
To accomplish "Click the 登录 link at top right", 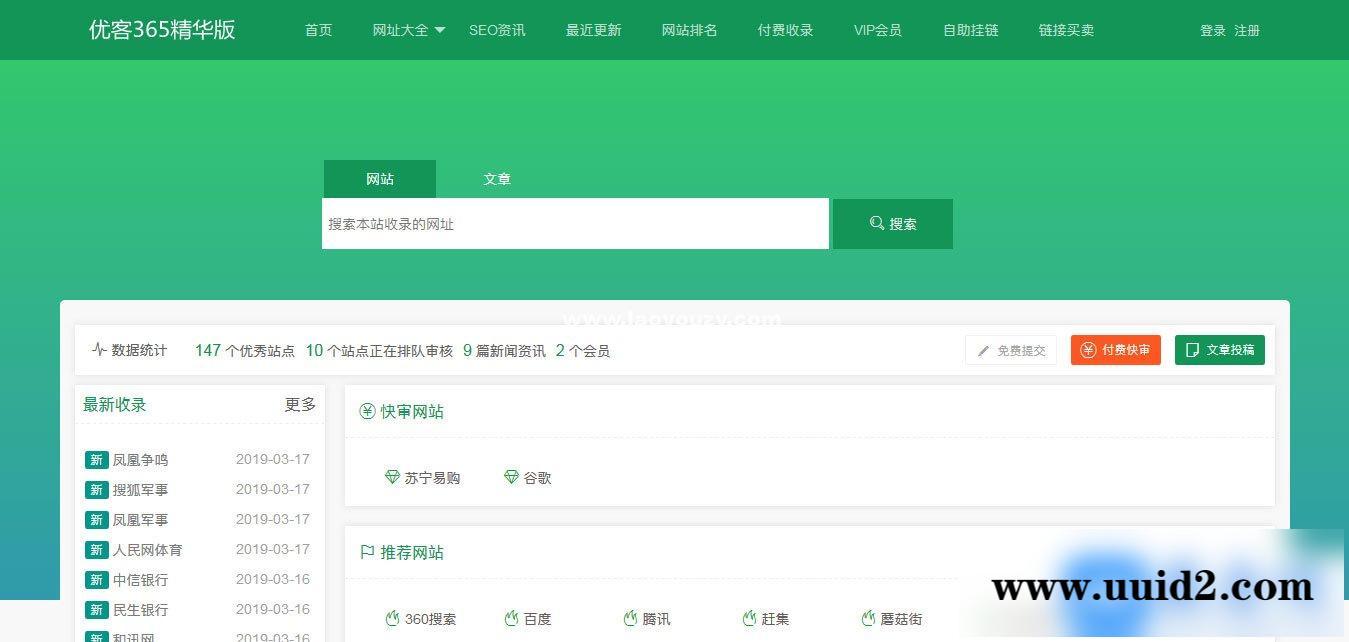I will pyautogui.click(x=1211, y=30).
